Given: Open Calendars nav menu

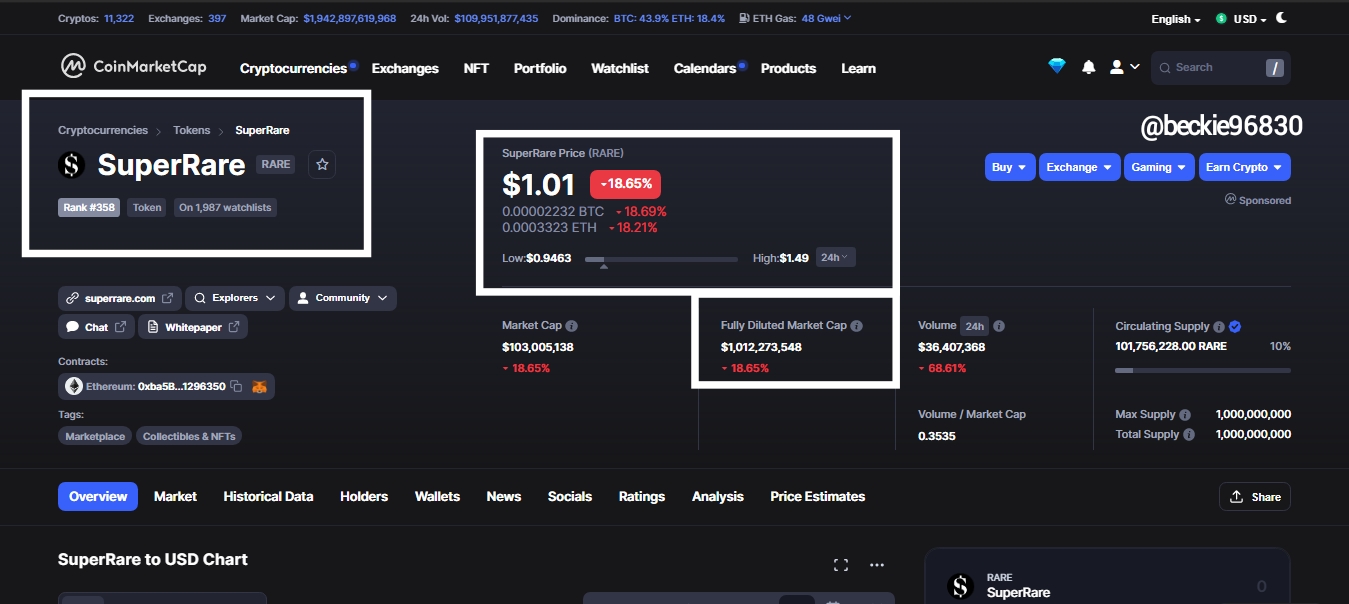Looking at the screenshot, I should point(705,68).
